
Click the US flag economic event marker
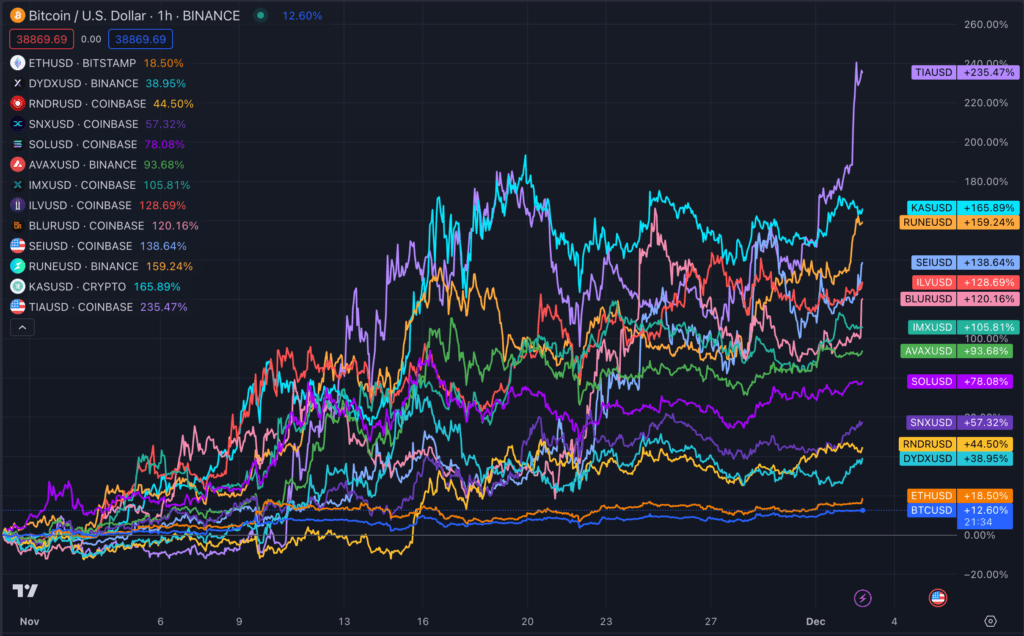pyautogui.click(x=937, y=598)
